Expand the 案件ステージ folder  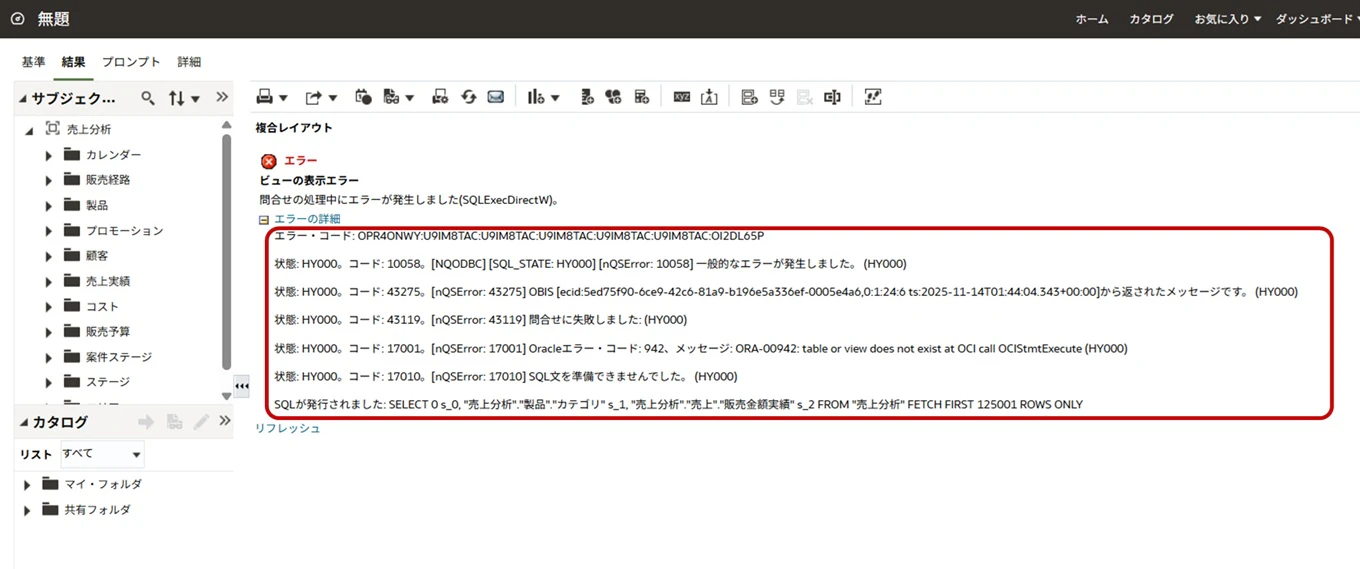48,357
